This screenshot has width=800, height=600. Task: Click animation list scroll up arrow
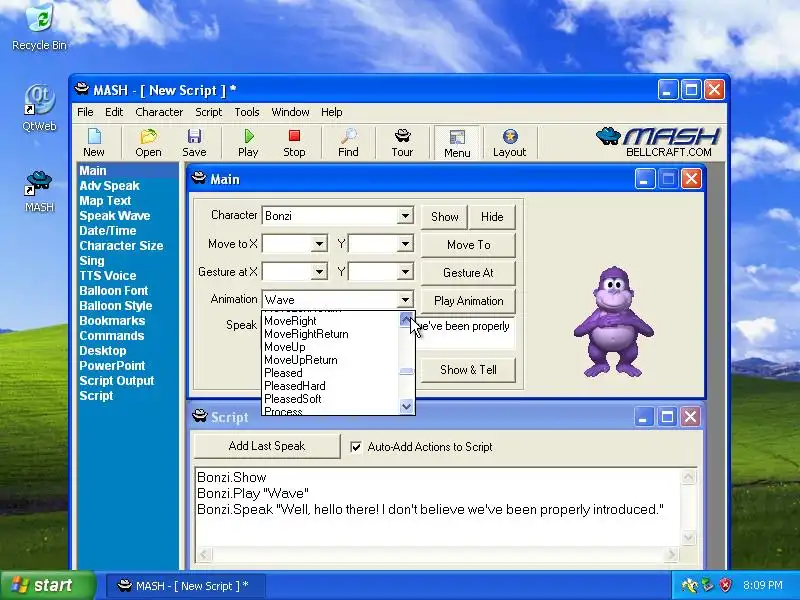pyautogui.click(x=406, y=319)
